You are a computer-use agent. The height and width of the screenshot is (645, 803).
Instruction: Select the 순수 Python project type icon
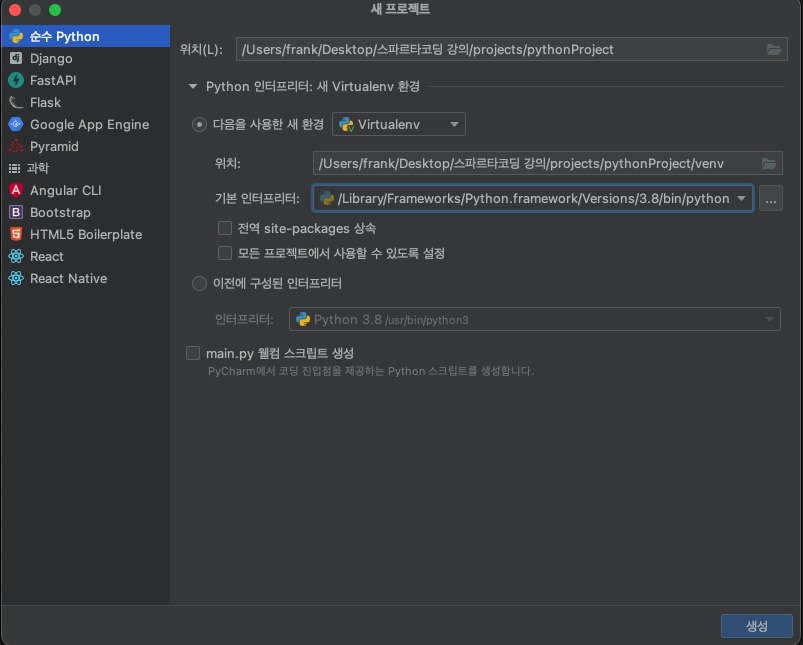click(16, 36)
